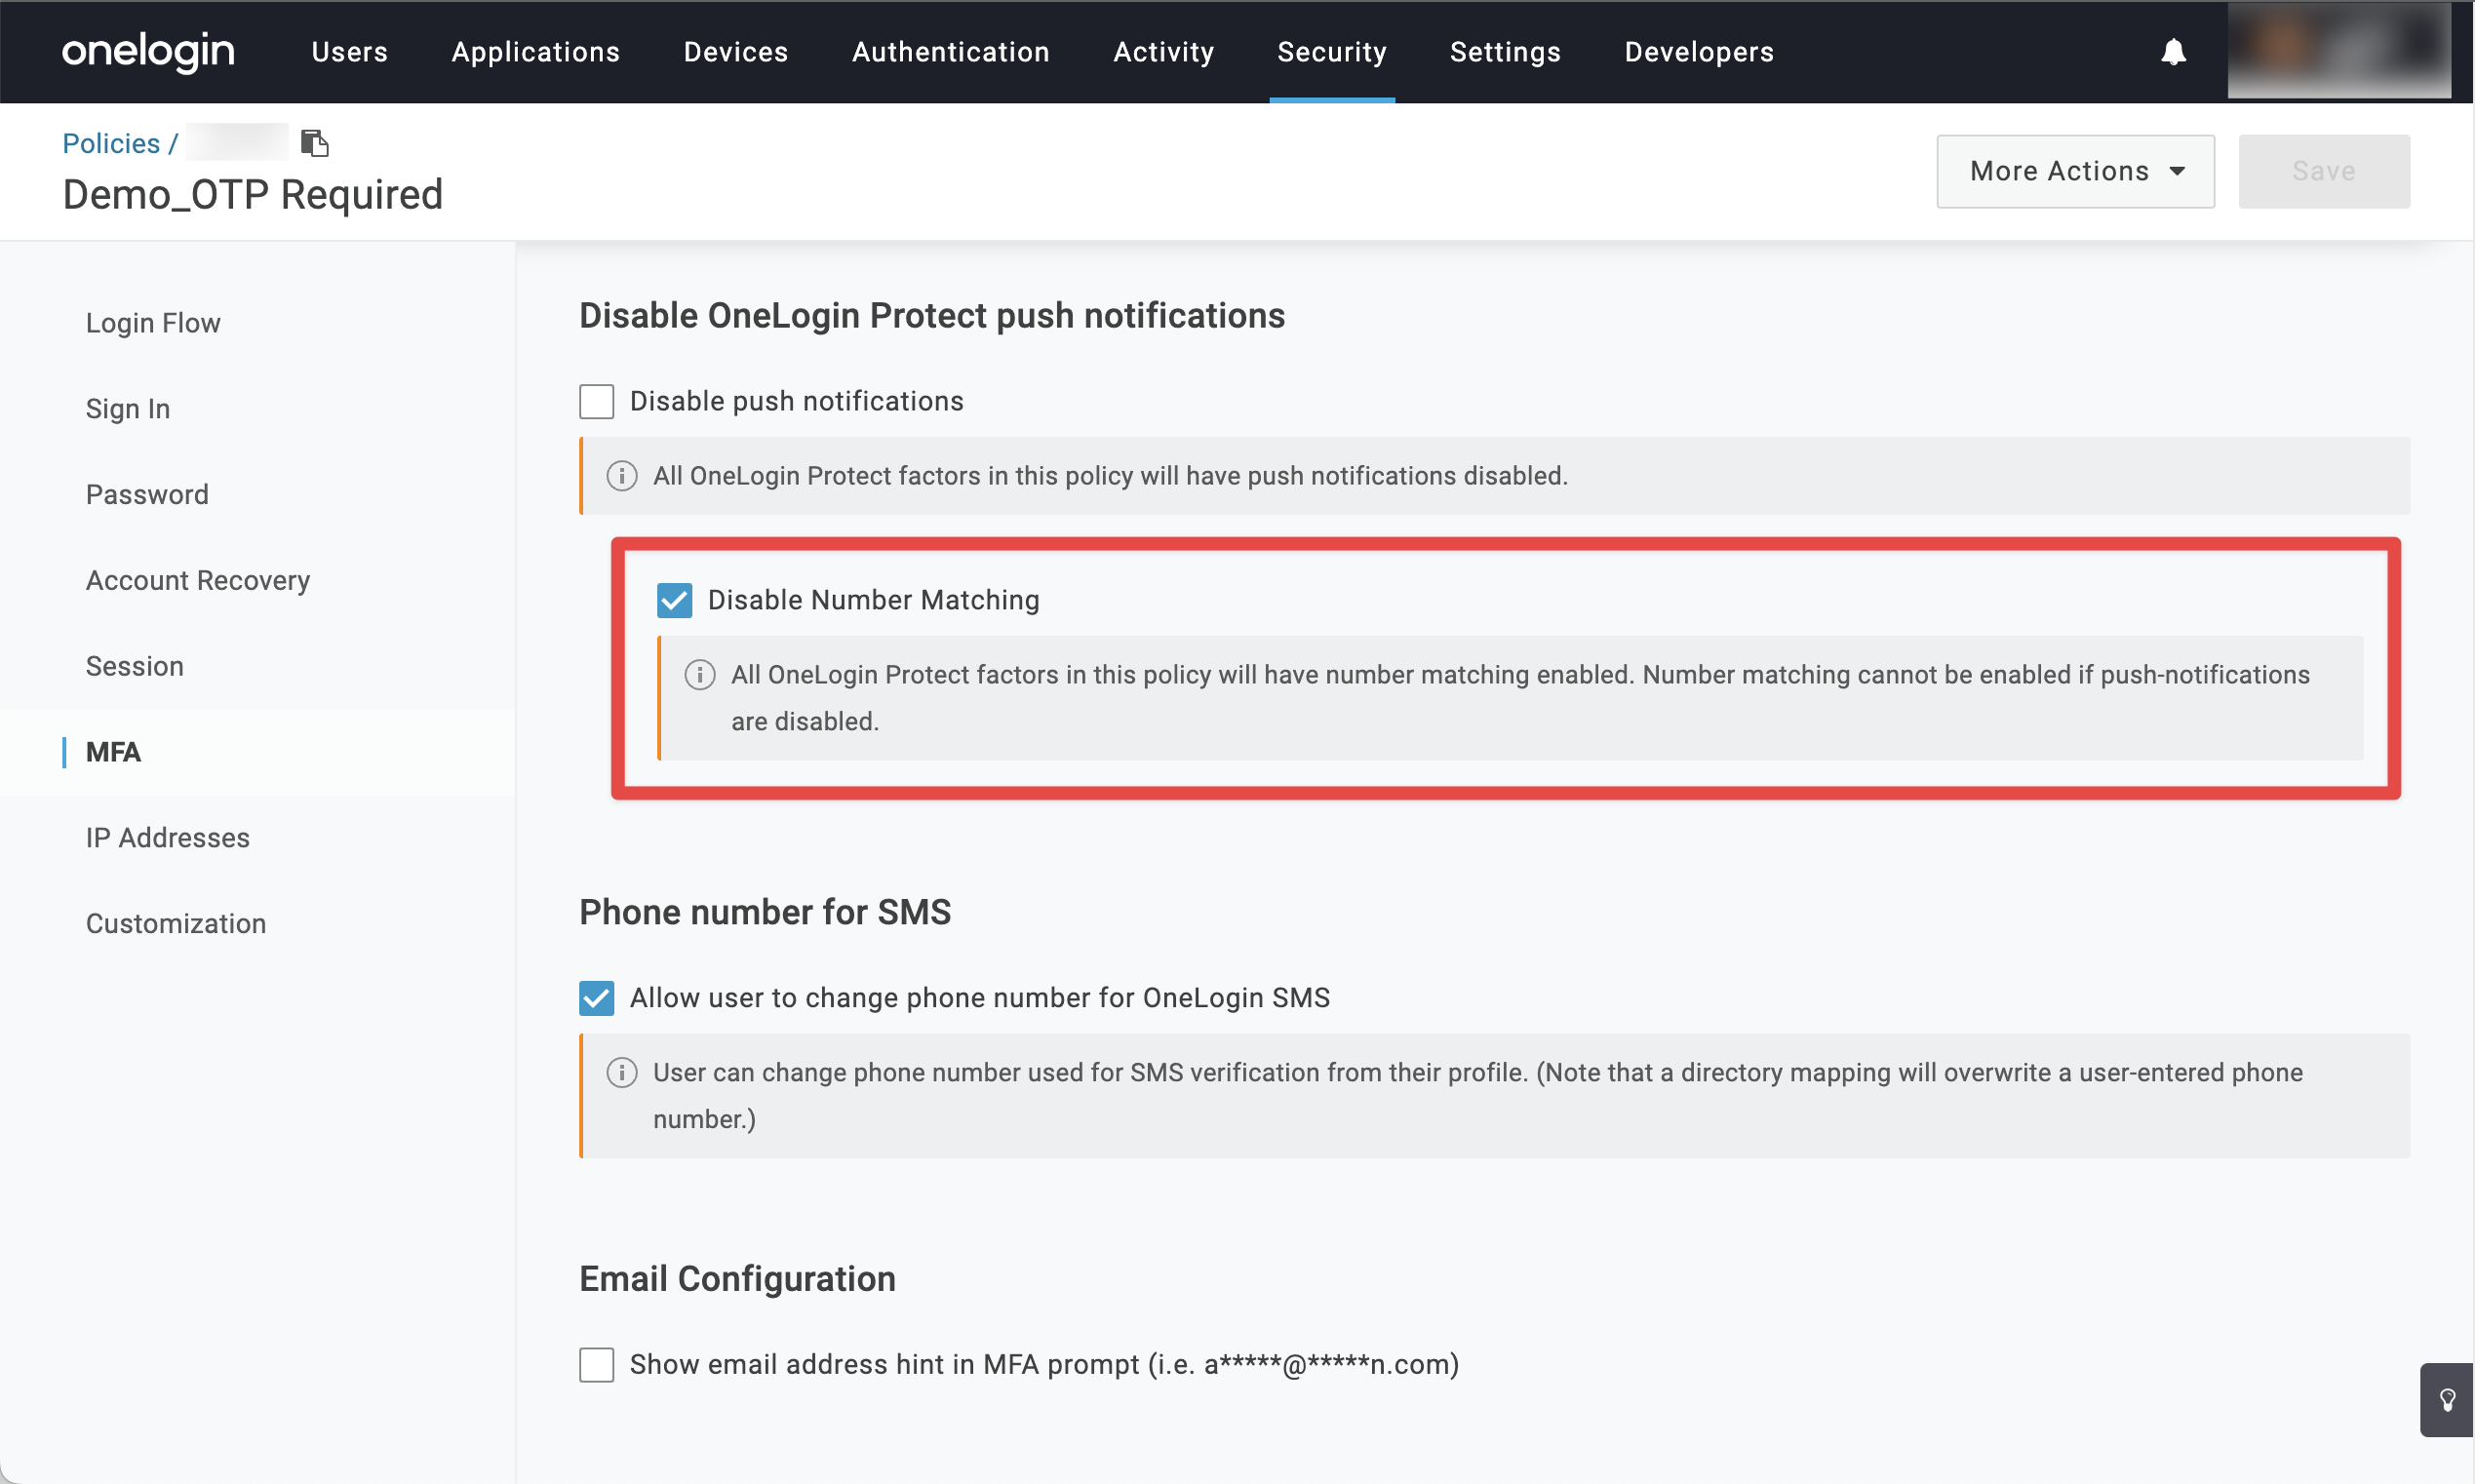Expand the More Actions dropdown
Screen dimensions: 2475x1484
2075,171
